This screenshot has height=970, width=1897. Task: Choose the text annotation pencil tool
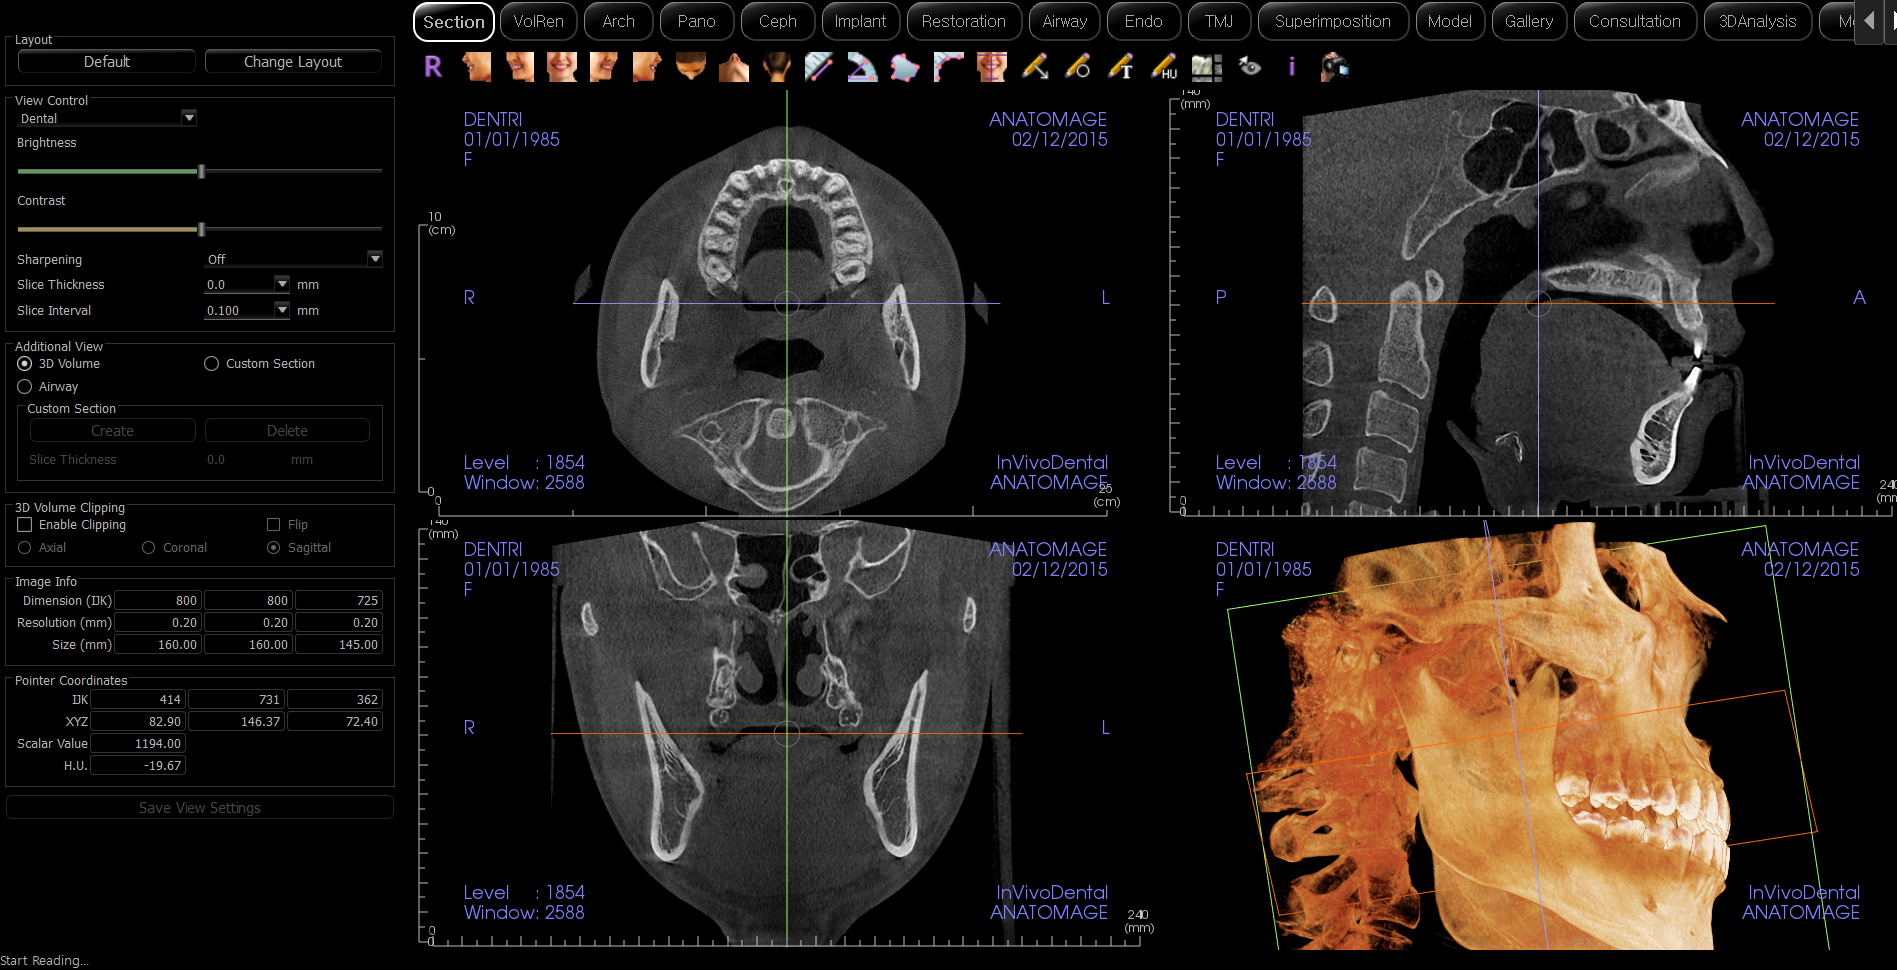(1121, 67)
